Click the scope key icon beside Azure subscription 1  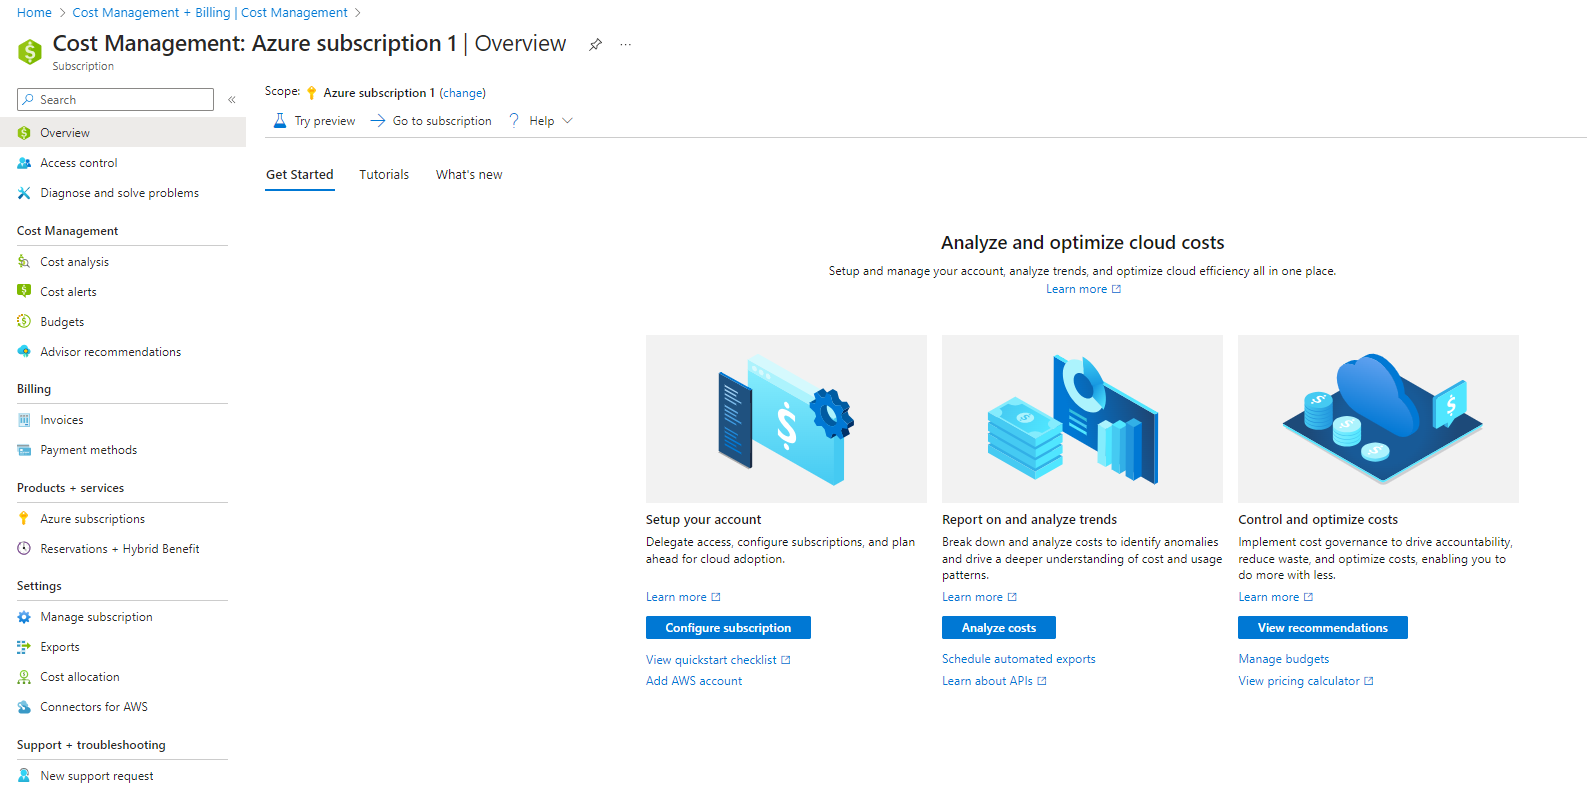[x=311, y=93]
